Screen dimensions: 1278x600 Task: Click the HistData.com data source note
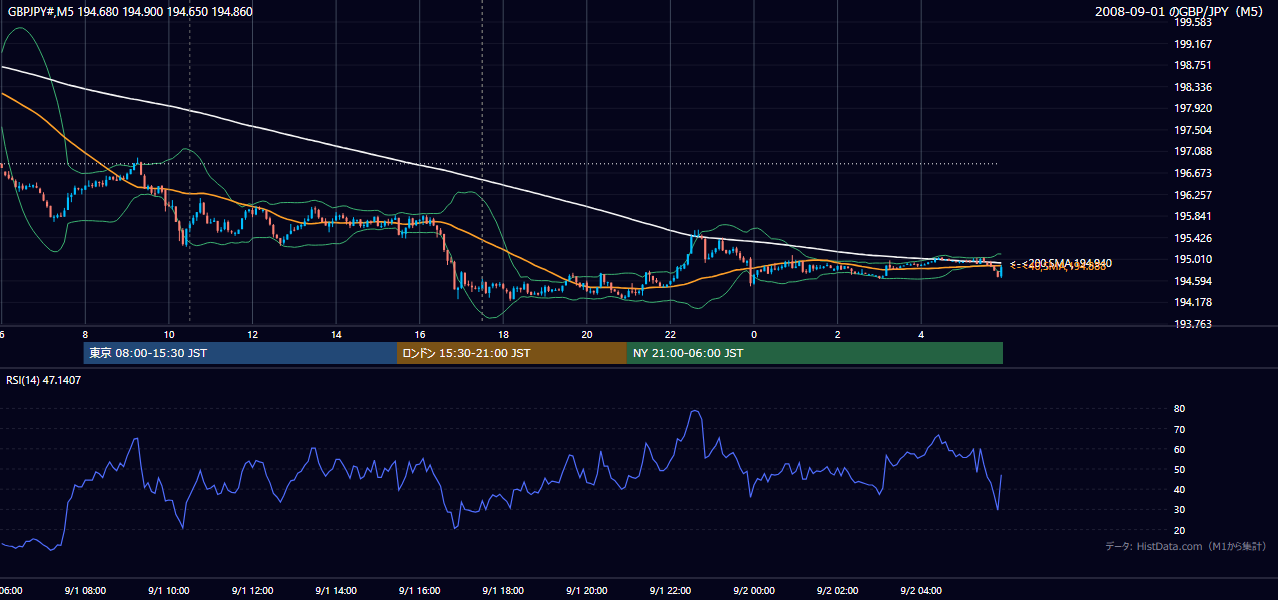1186,546
